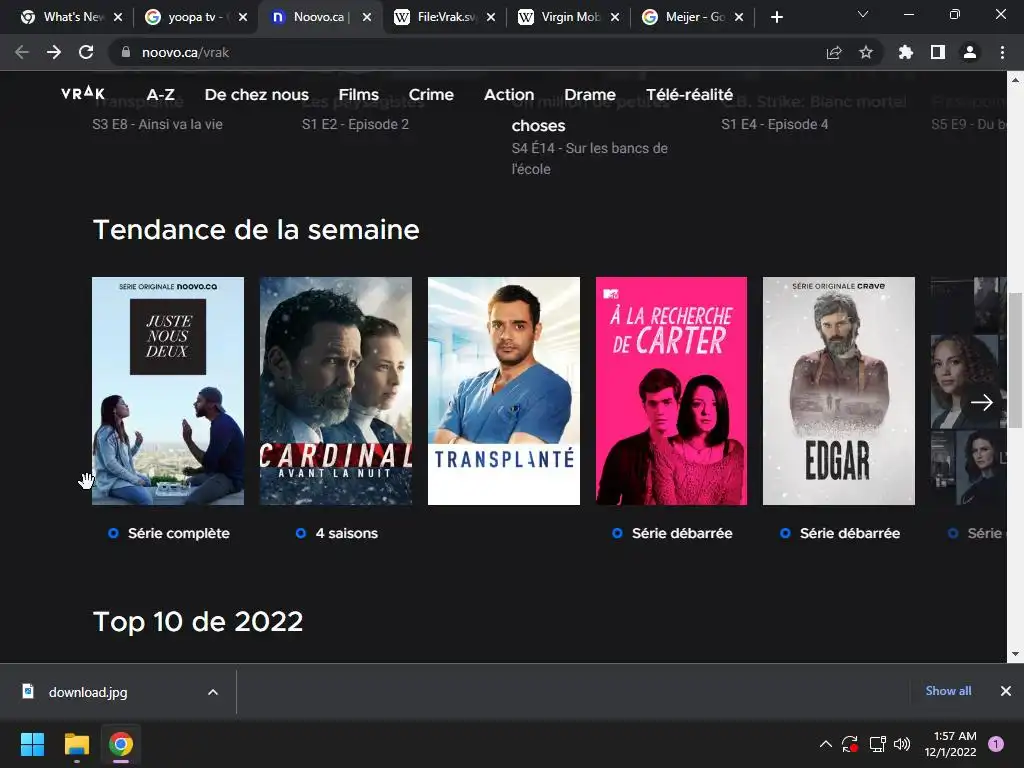Viewport: 1024px width, 768px height.
Task: Click the browser back arrow
Action: click(x=22, y=52)
